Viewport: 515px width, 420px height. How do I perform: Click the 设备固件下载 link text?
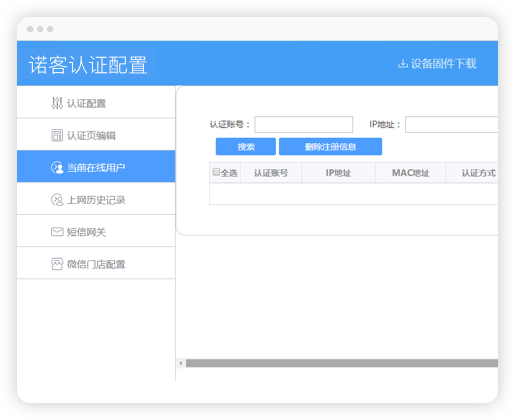pos(443,63)
